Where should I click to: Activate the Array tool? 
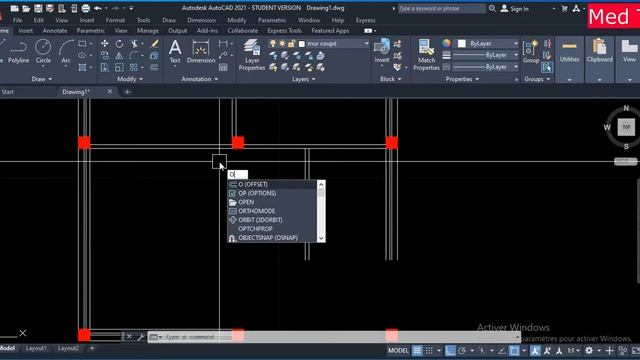[x=134, y=67]
